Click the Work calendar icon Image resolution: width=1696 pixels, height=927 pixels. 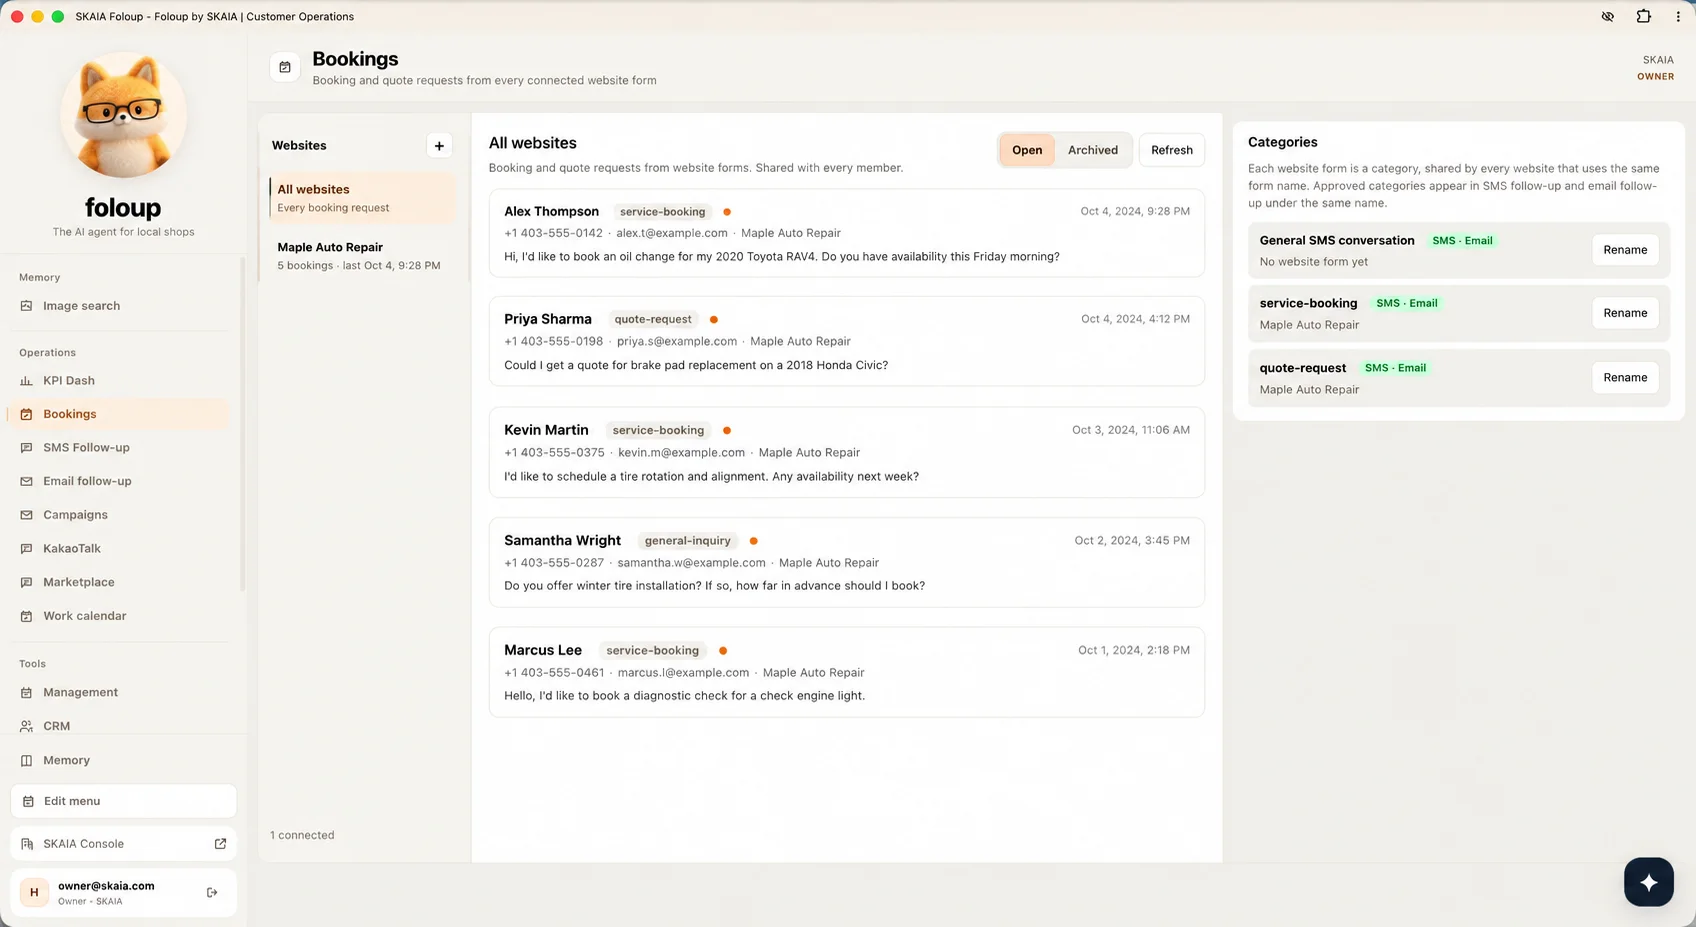(26, 616)
